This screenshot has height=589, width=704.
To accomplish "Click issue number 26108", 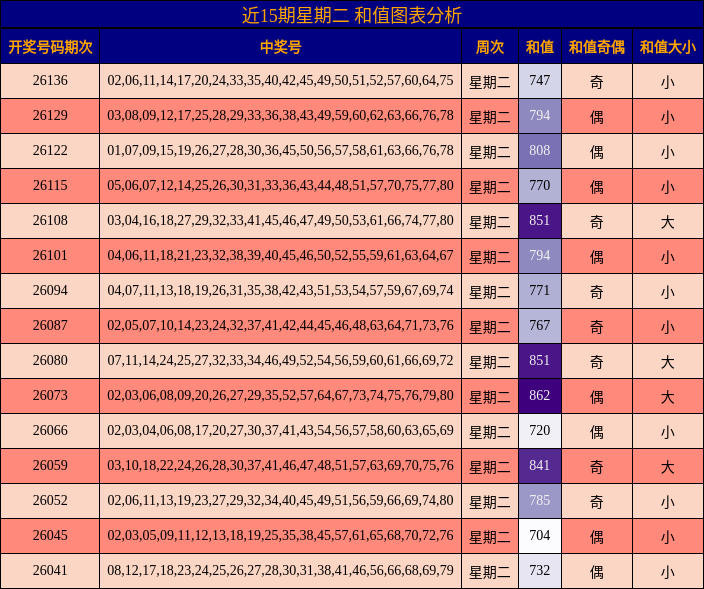I will pyautogui.click(x=50, y=220).
